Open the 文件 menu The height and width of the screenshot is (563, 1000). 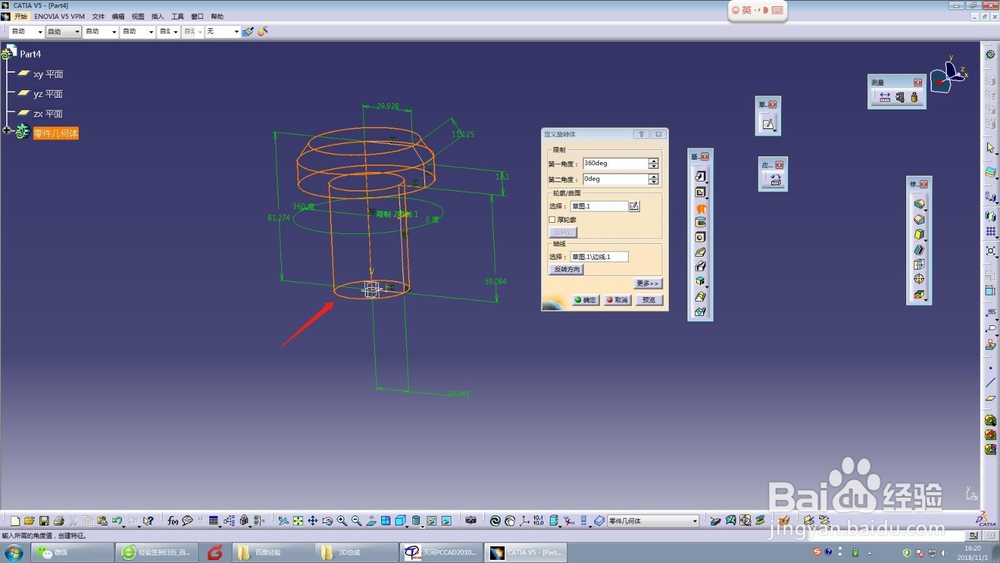pyautogui.click(x=98, y=17)
